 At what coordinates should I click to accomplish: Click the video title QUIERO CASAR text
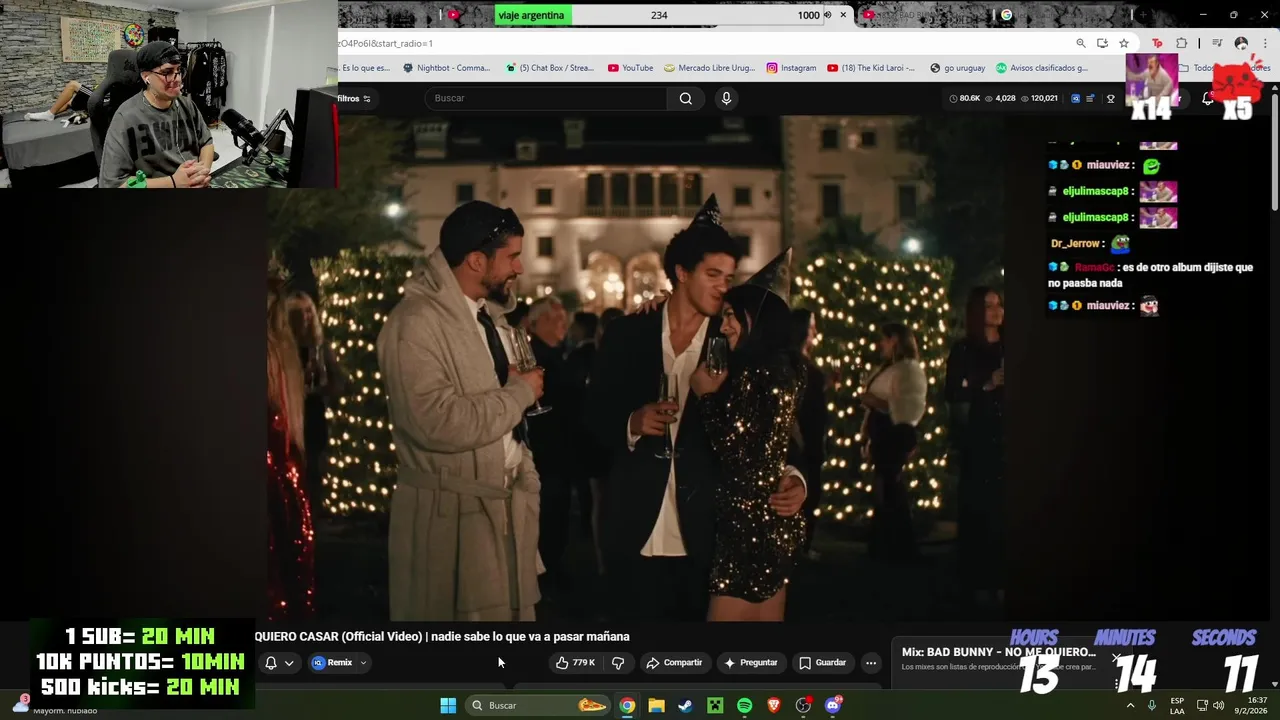pyautogui.click(x=441, y=636)
